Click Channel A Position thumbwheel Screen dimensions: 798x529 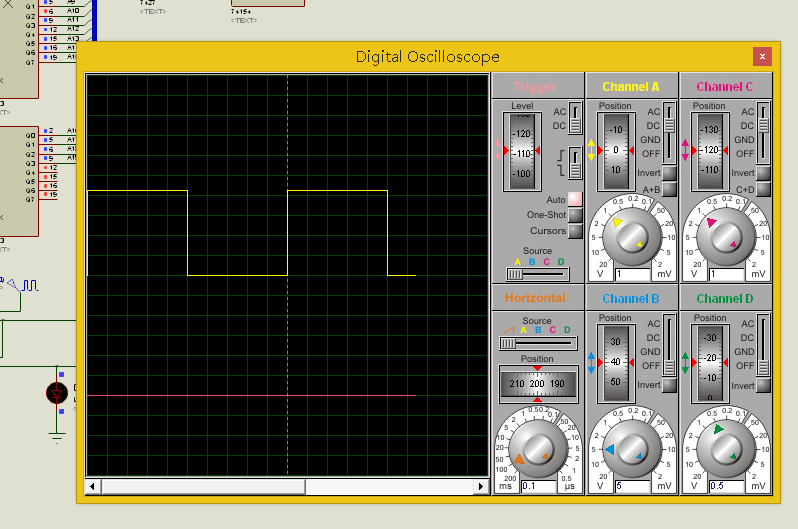616,151
